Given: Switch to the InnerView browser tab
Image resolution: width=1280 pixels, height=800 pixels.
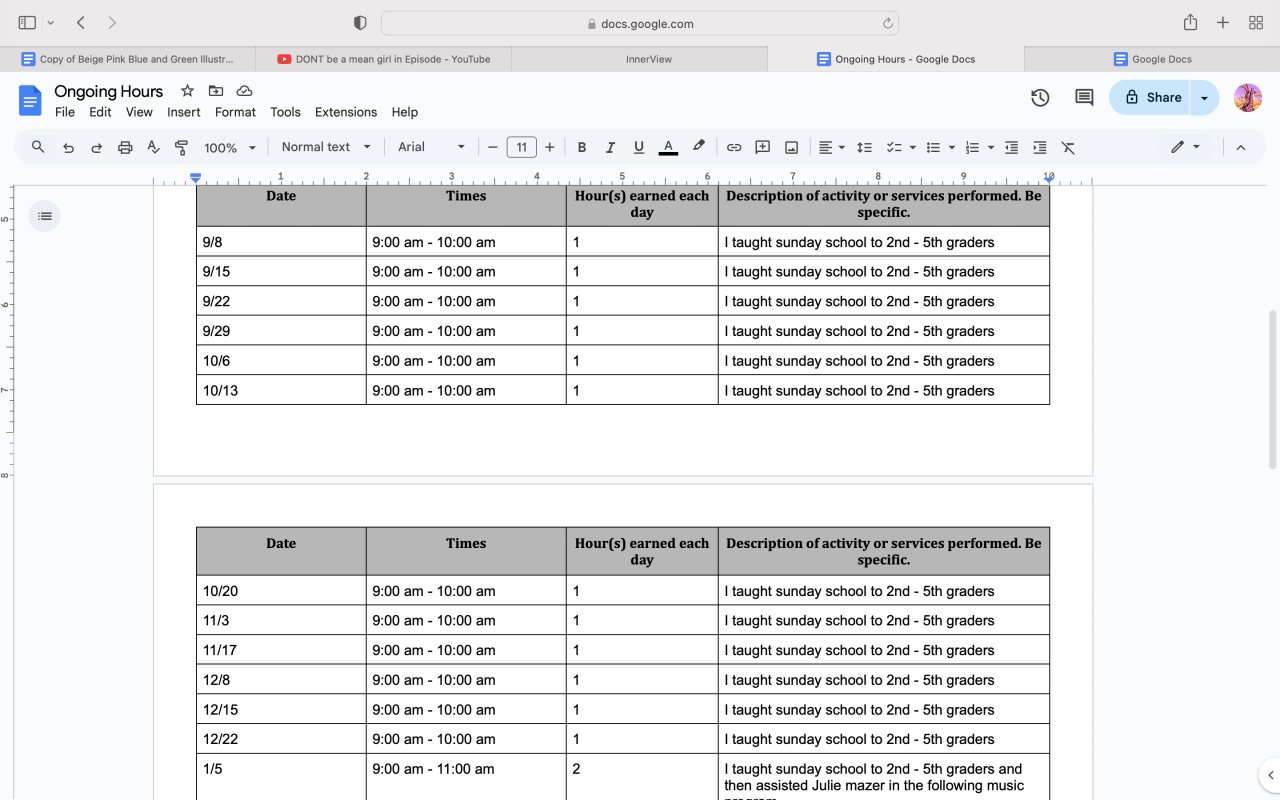Looking at the screenshot, I should click(x=648, y=59).
